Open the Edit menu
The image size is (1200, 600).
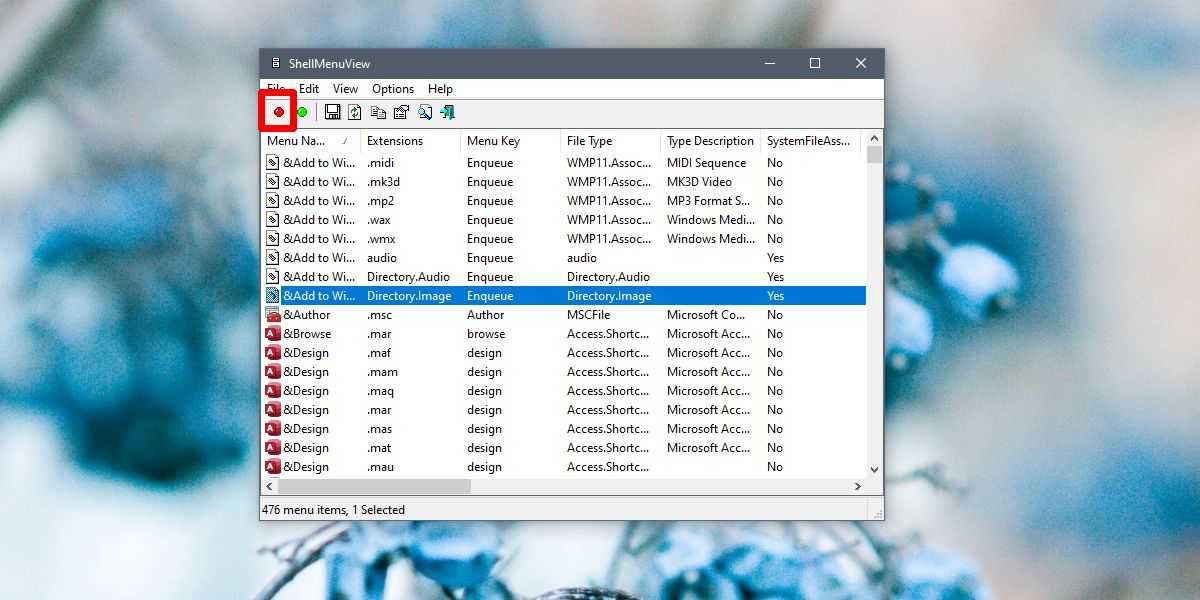[x=309, y=89]
